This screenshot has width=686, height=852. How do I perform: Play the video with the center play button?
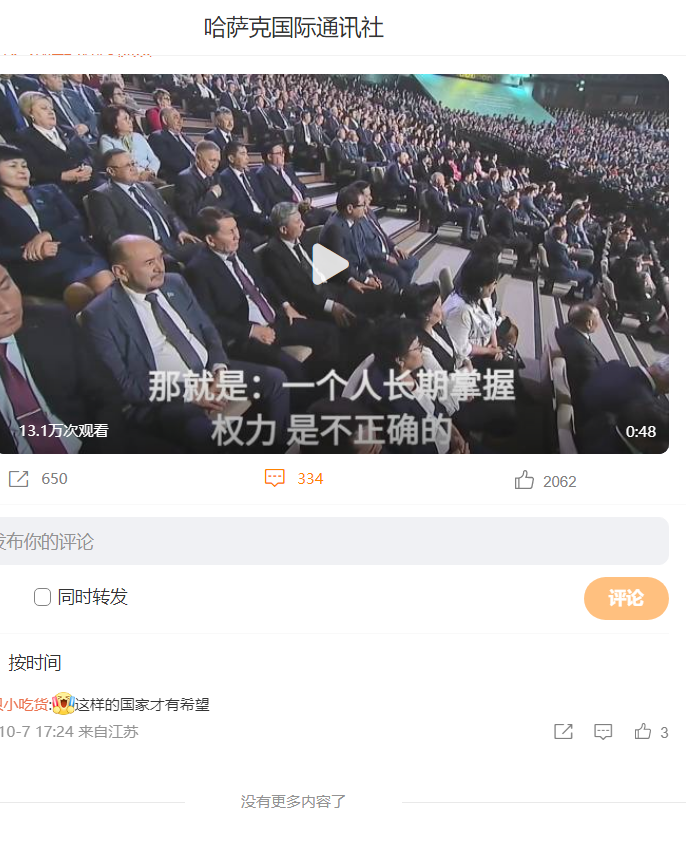[330, 264]
